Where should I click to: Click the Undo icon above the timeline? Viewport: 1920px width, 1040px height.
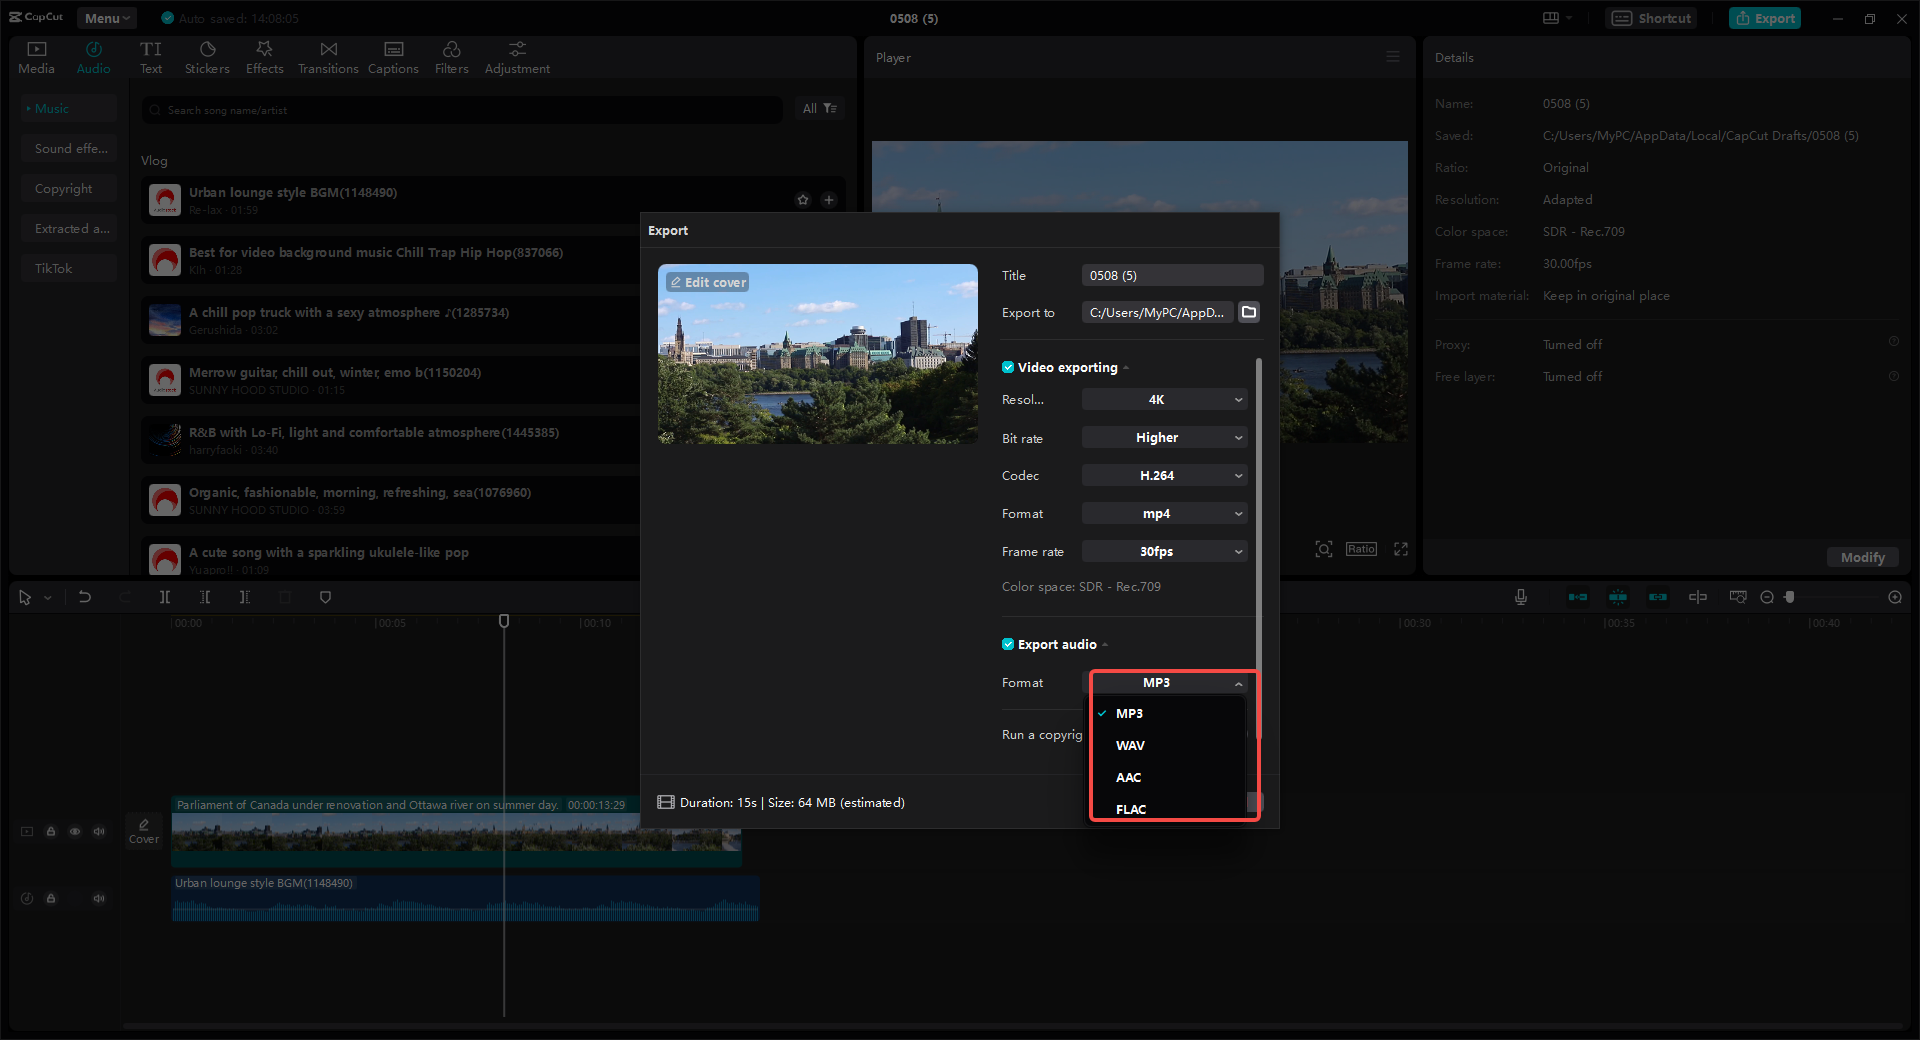pyautogui.click(x=85, y=597)
